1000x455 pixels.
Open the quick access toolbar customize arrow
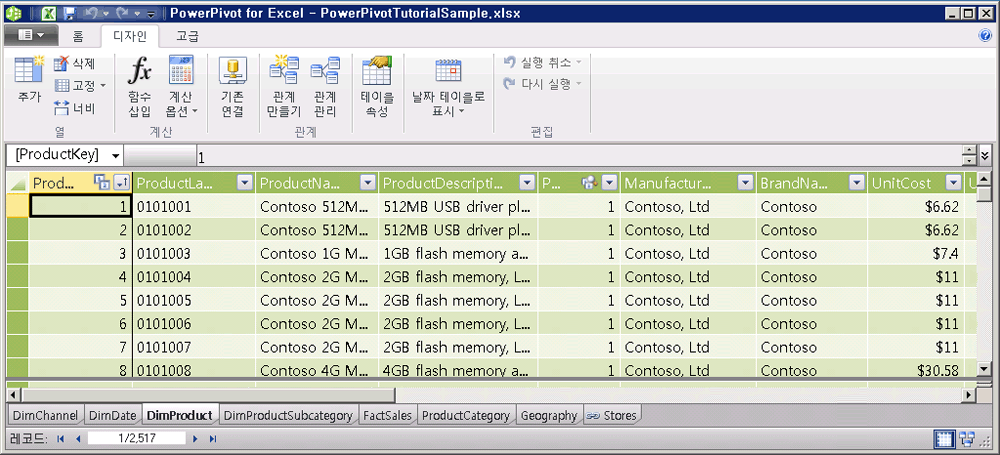(x=150, y=13)
